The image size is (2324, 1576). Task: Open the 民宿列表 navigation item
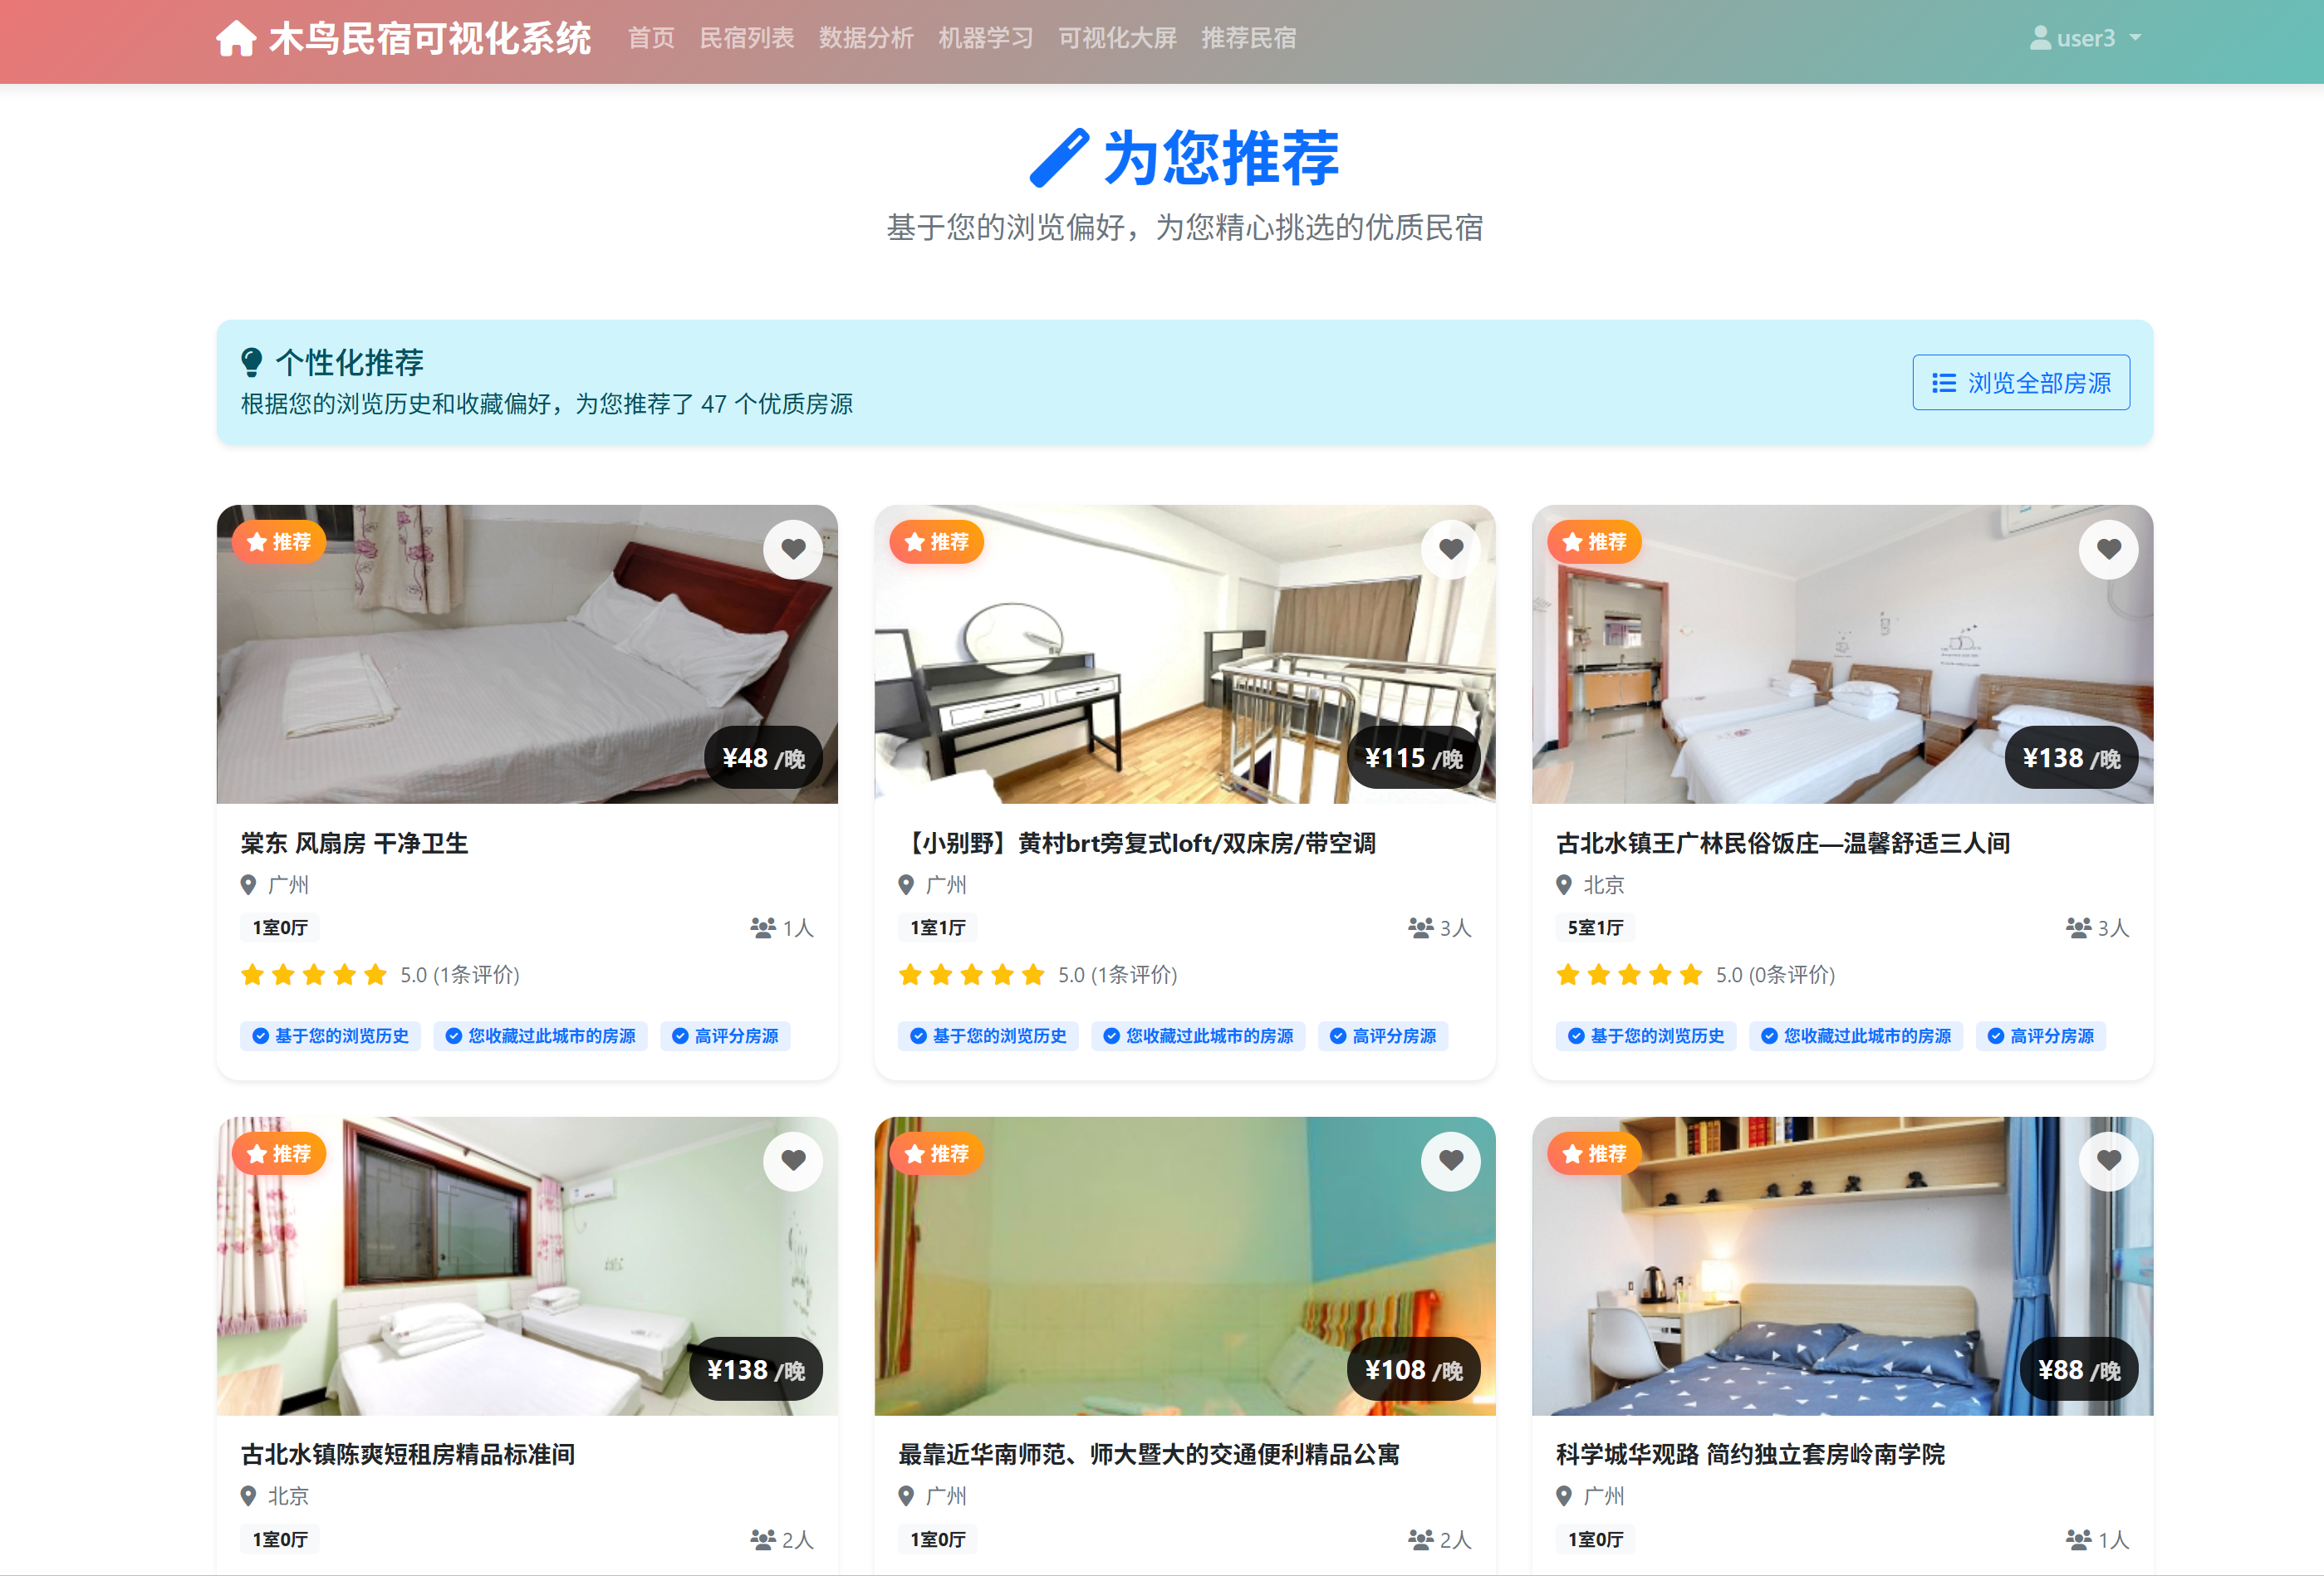746,38
